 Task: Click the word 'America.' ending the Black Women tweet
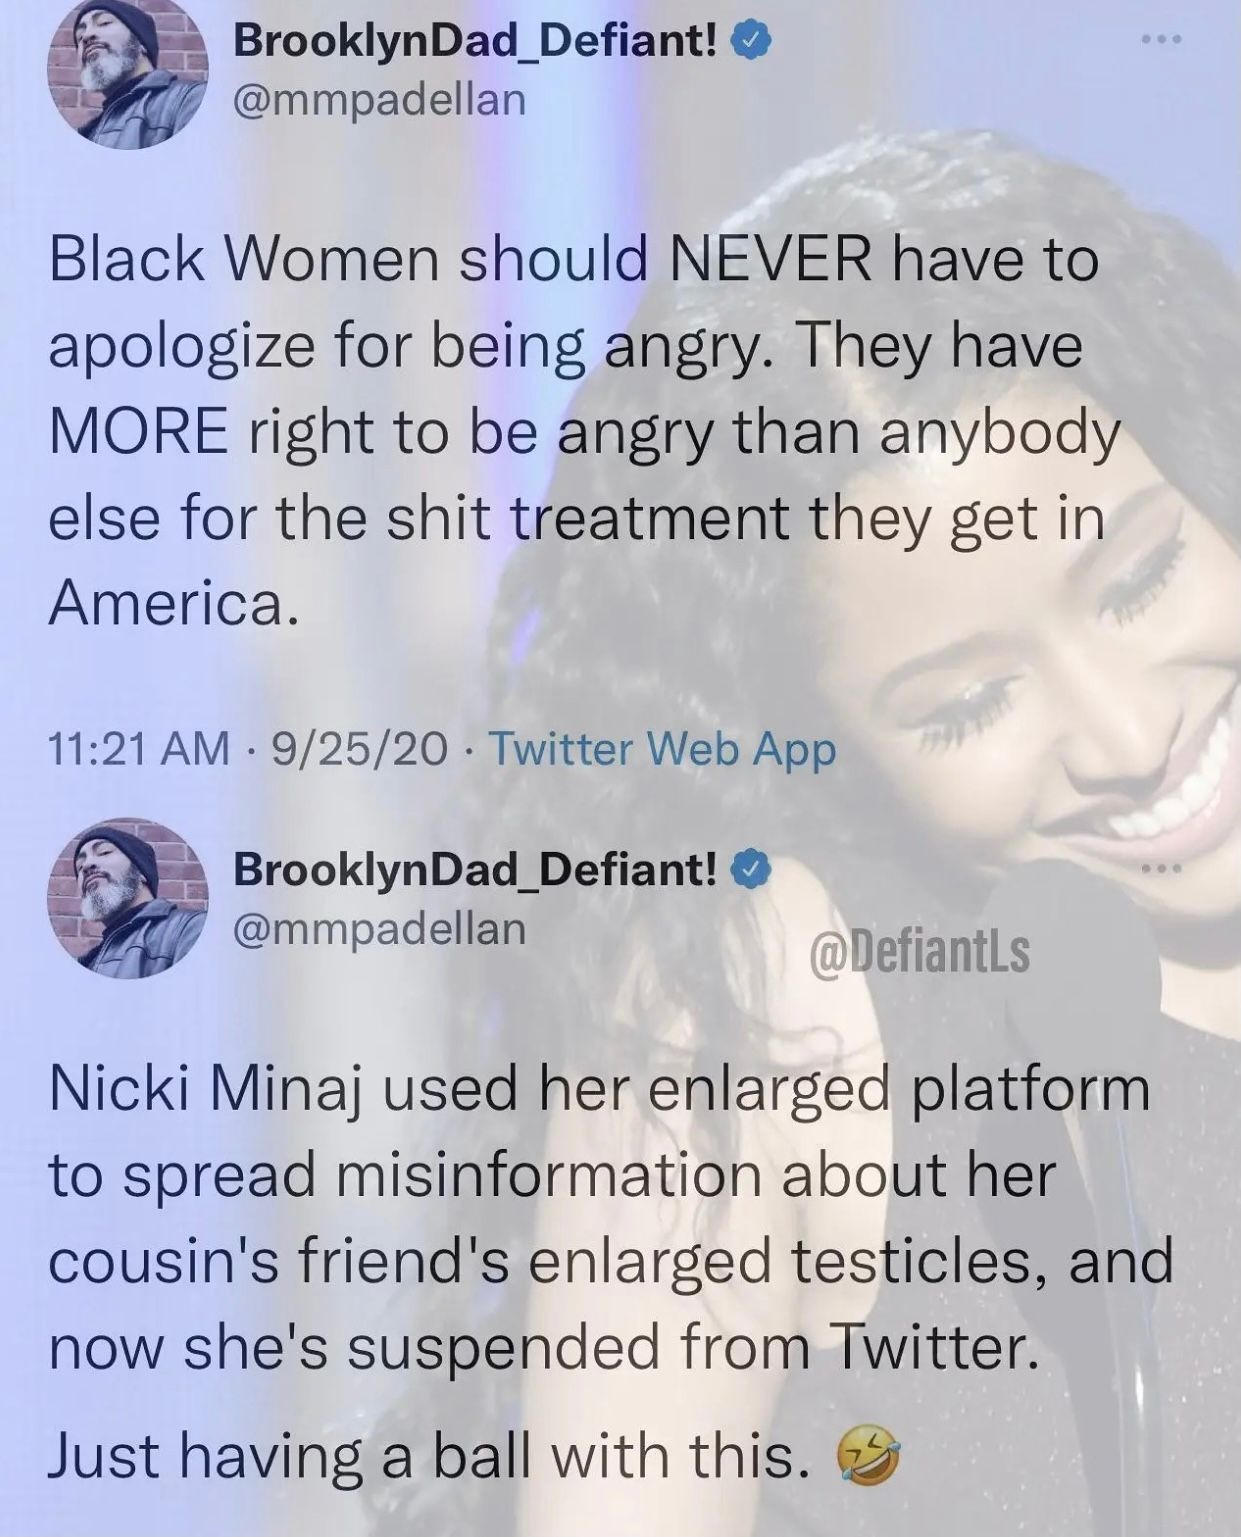174,603
